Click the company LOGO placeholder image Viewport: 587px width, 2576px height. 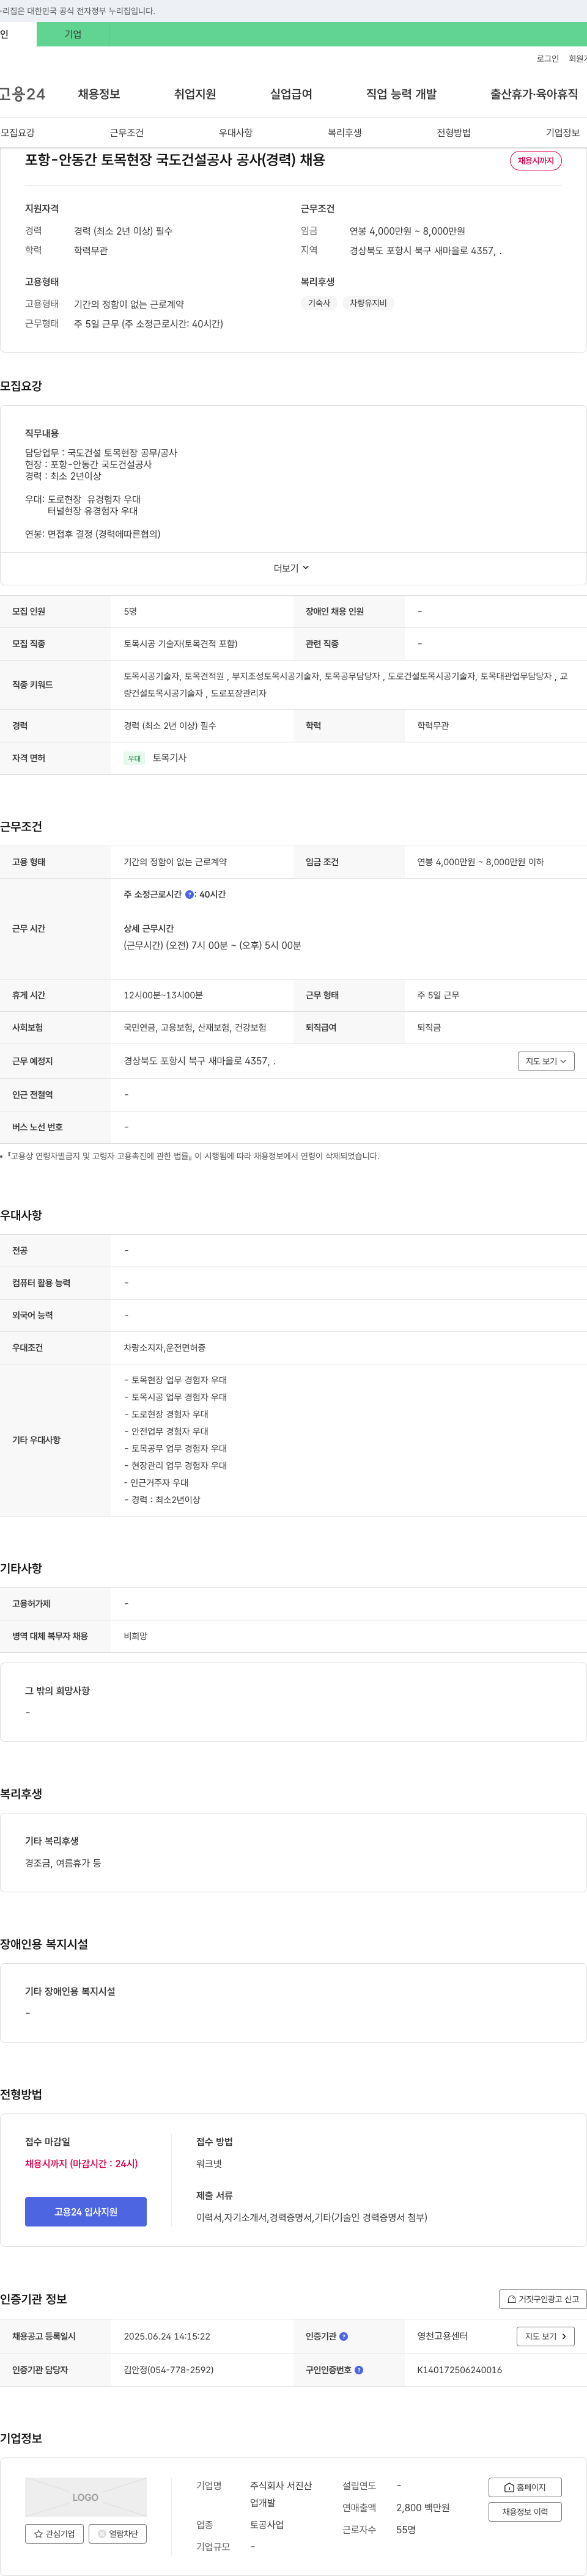[86, 2497]
